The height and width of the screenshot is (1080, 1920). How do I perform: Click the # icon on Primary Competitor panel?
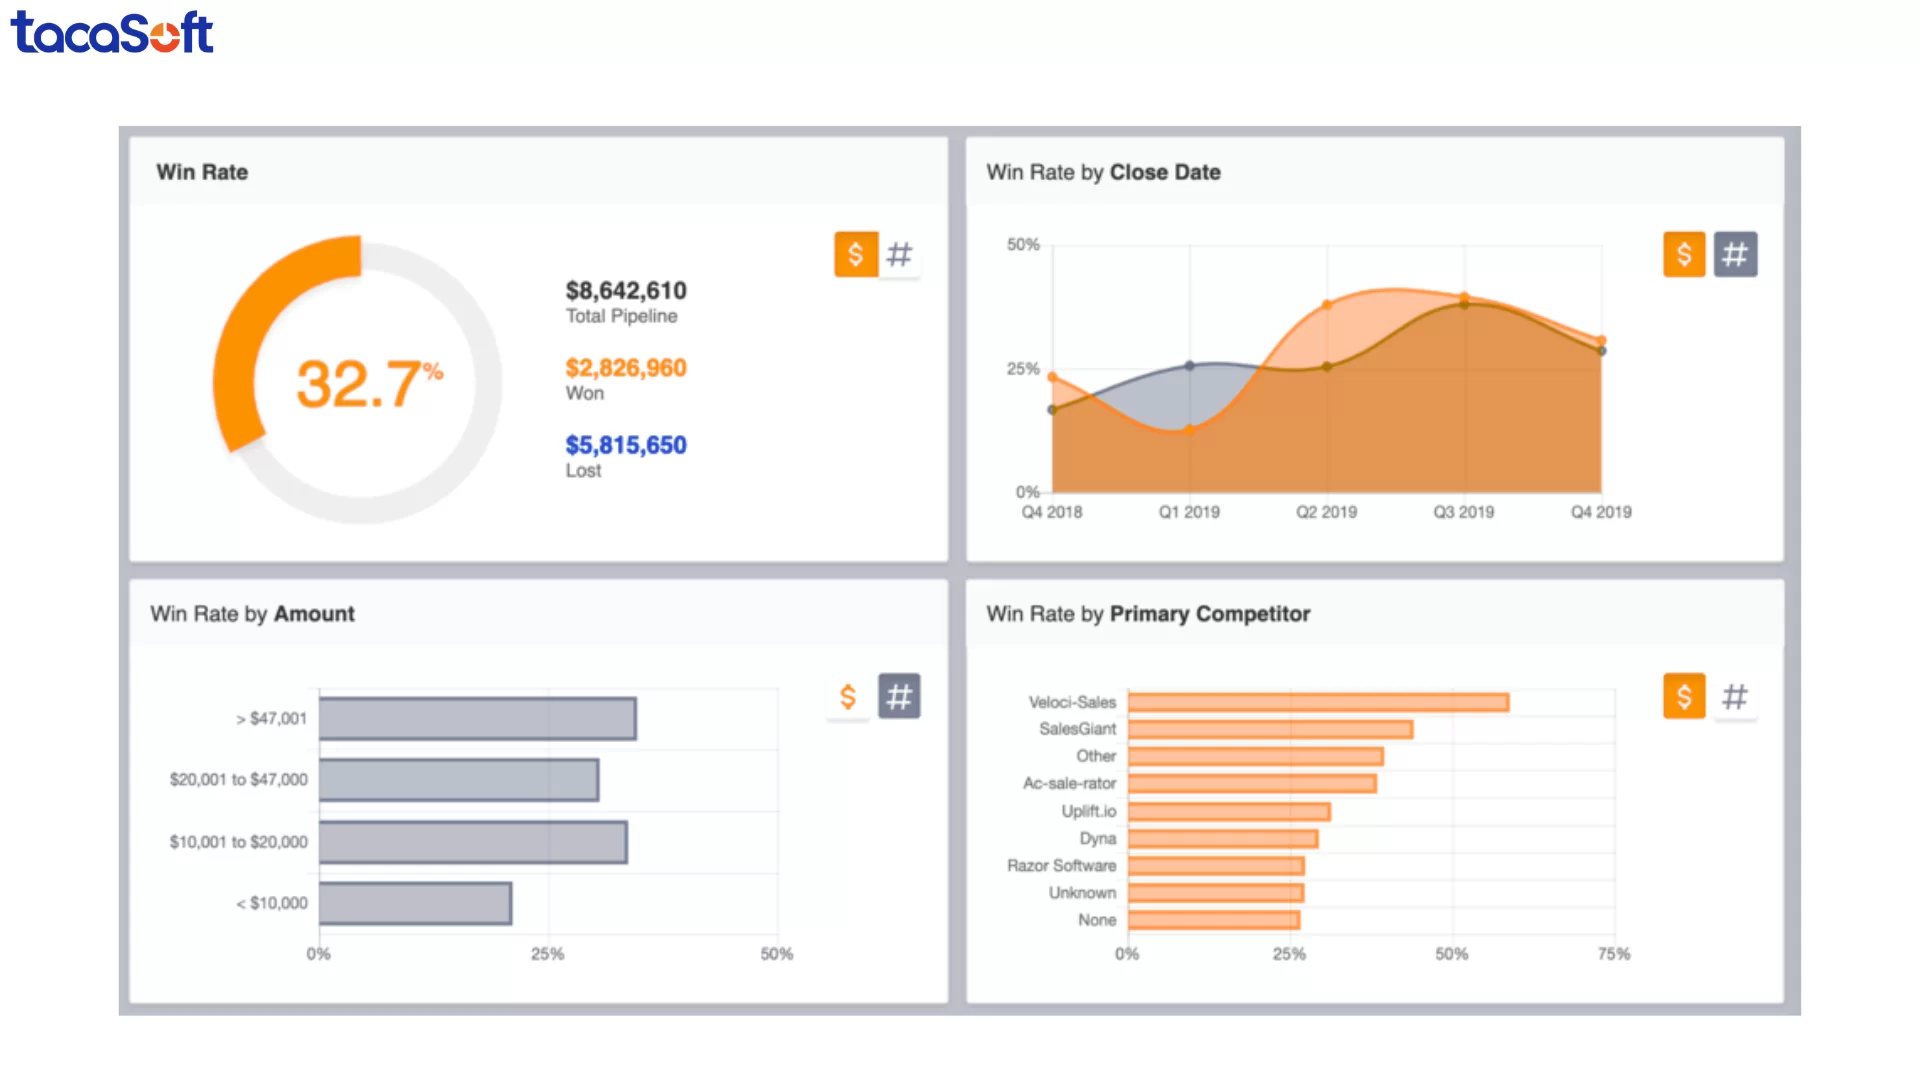click(1736, 696)
